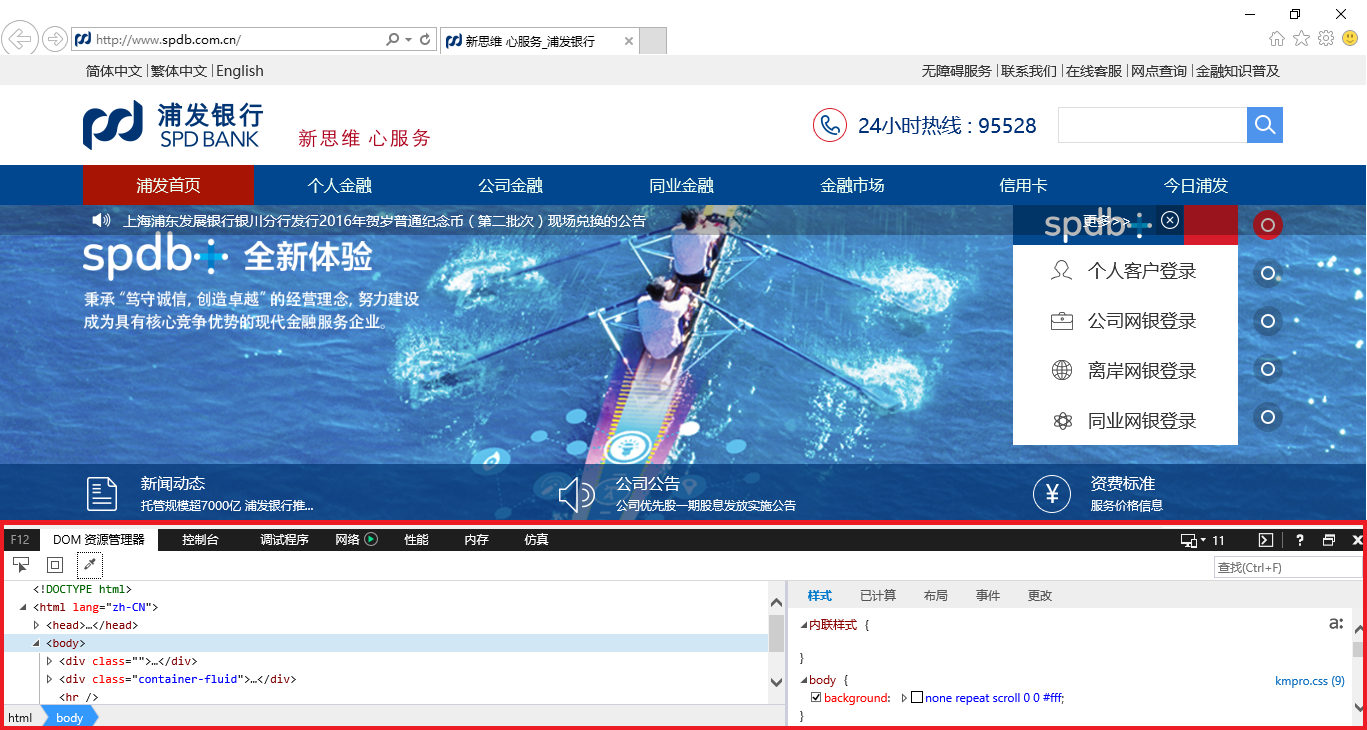The width and height of the screenshot is (1367, 730).
Task: Toggle the DOM element highlight boxes icon
Action: pos(55,565)
